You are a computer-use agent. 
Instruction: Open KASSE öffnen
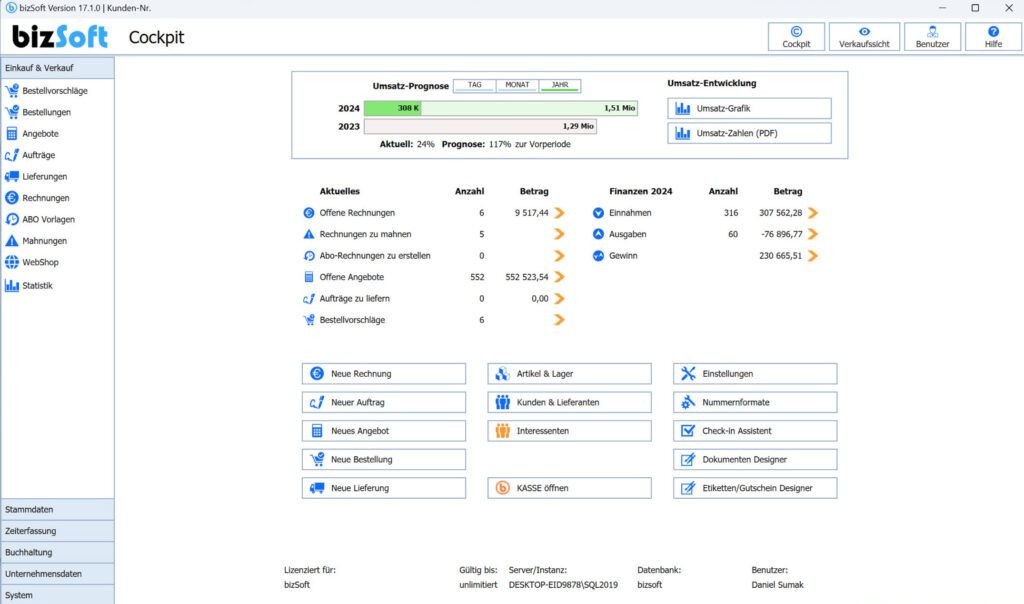click(568, 488)
